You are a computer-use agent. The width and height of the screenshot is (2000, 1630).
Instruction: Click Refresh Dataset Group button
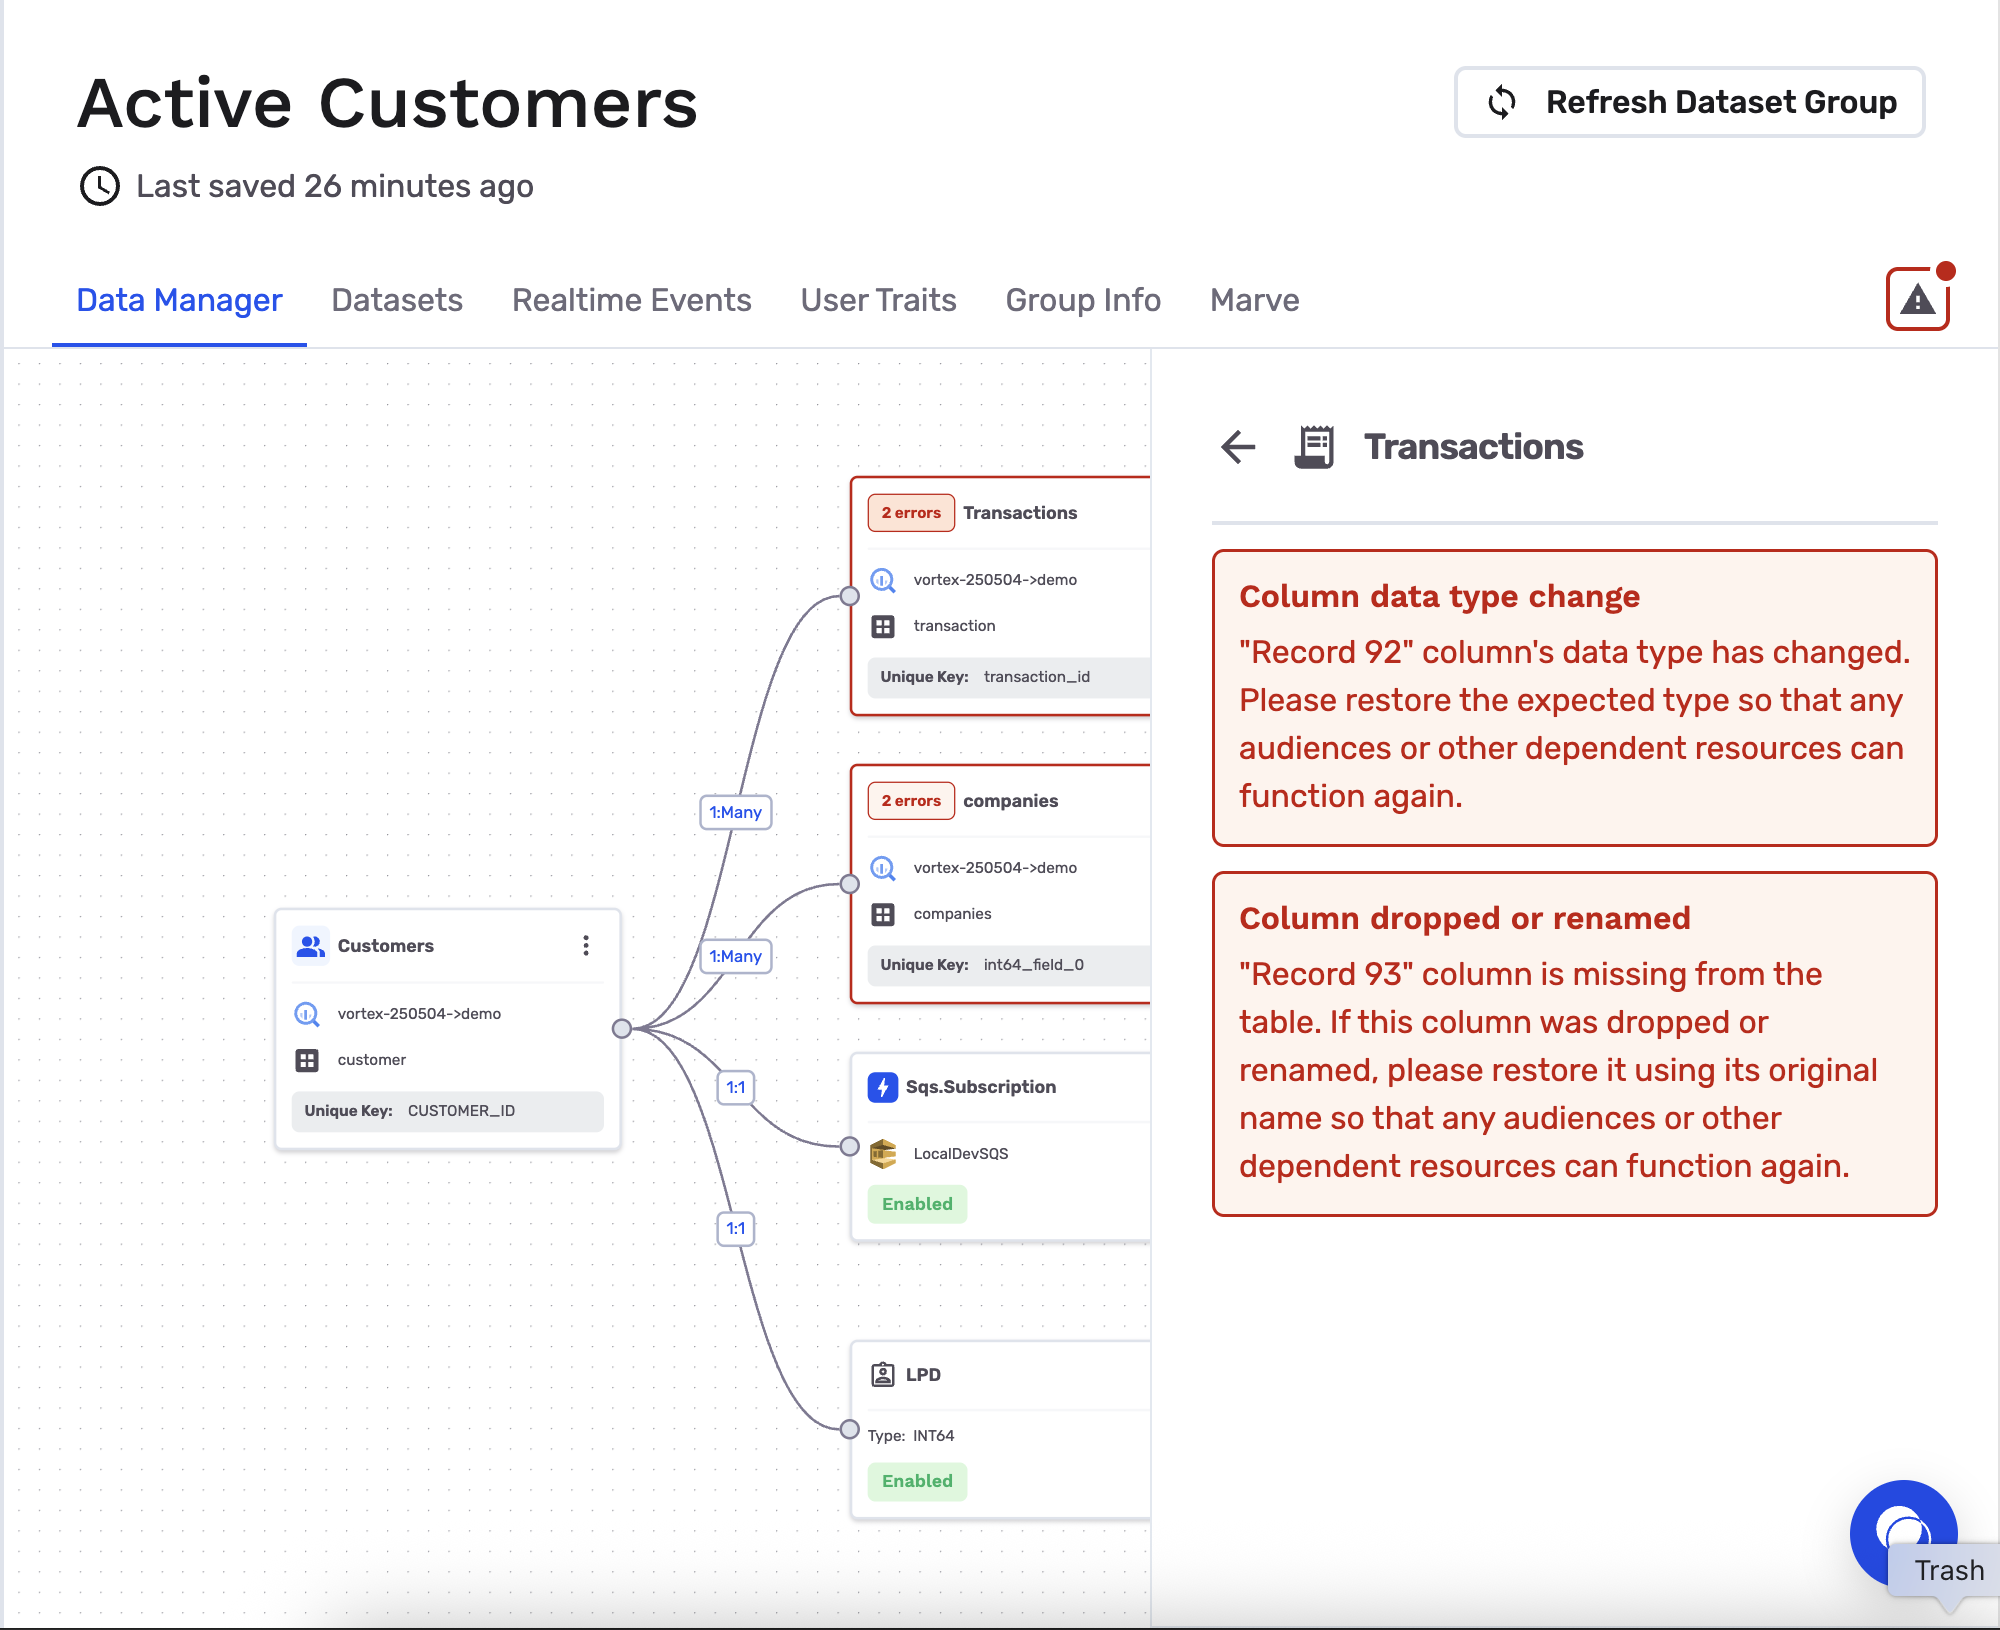(1689, 102)
